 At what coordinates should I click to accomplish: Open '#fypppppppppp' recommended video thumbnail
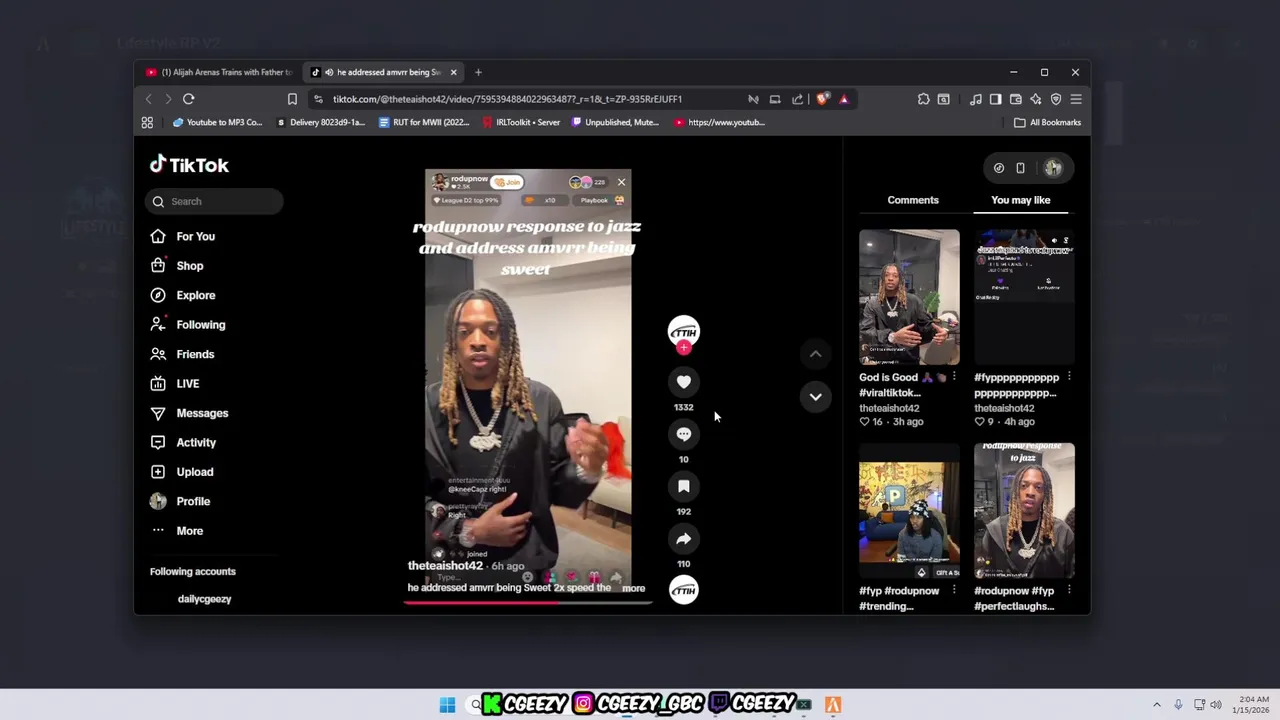[1025, 297]
